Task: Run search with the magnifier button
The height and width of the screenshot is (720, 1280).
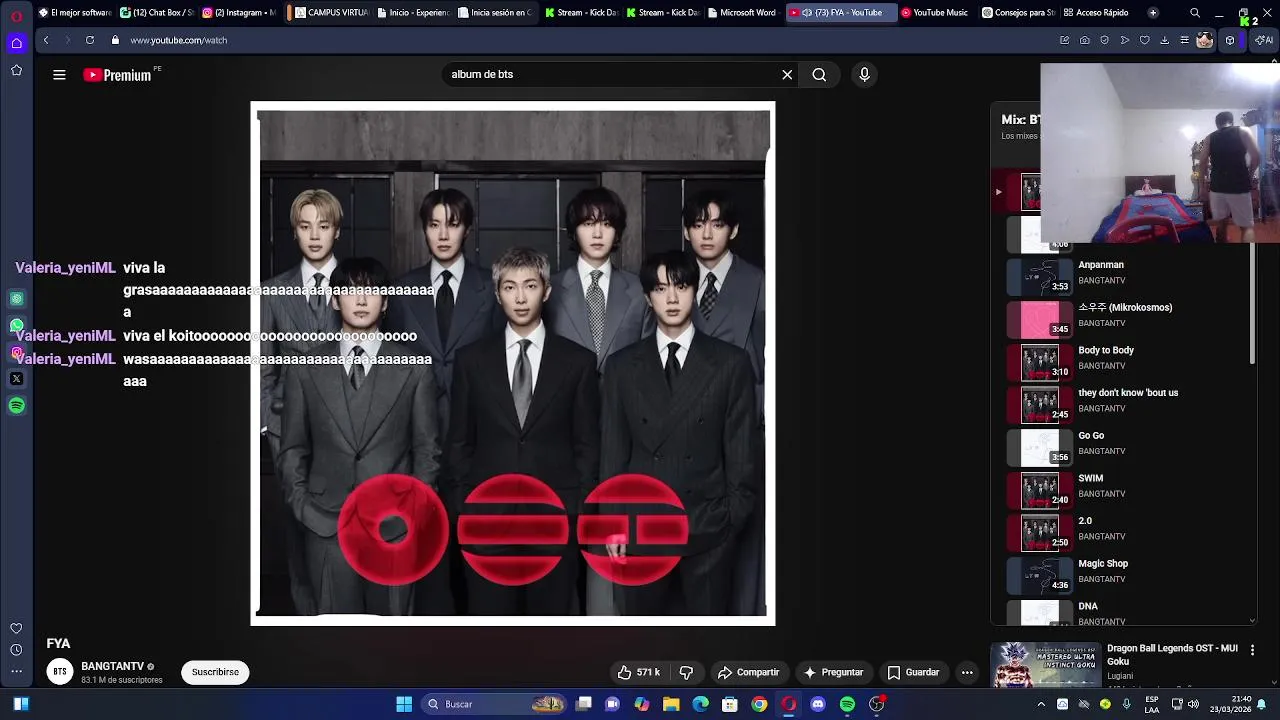Action: pos(819,75)
